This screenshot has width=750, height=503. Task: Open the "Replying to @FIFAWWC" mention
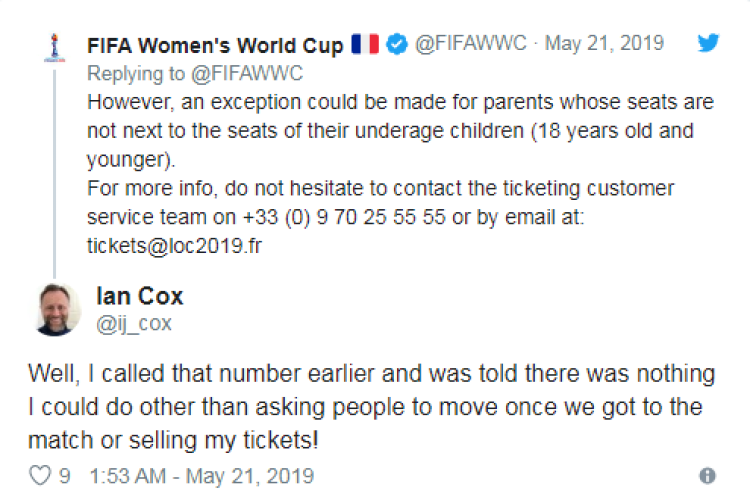point(249,73)
